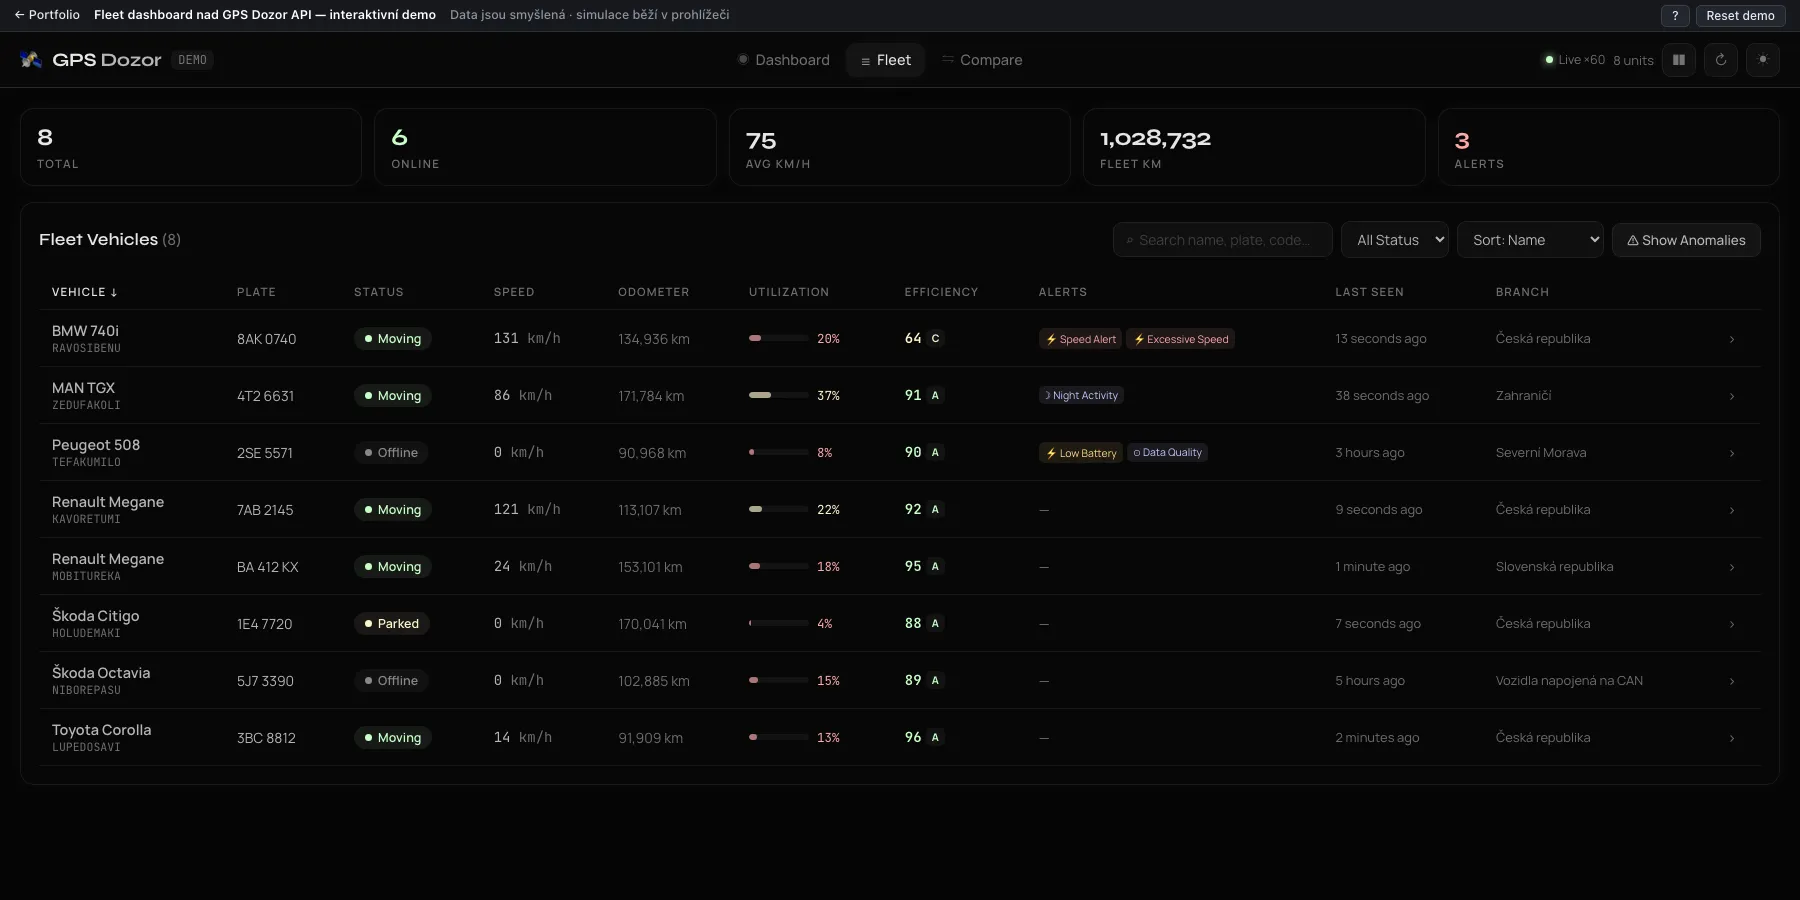
Task: Click the ONLINE summary card showing 6
Action: [545, 147]
